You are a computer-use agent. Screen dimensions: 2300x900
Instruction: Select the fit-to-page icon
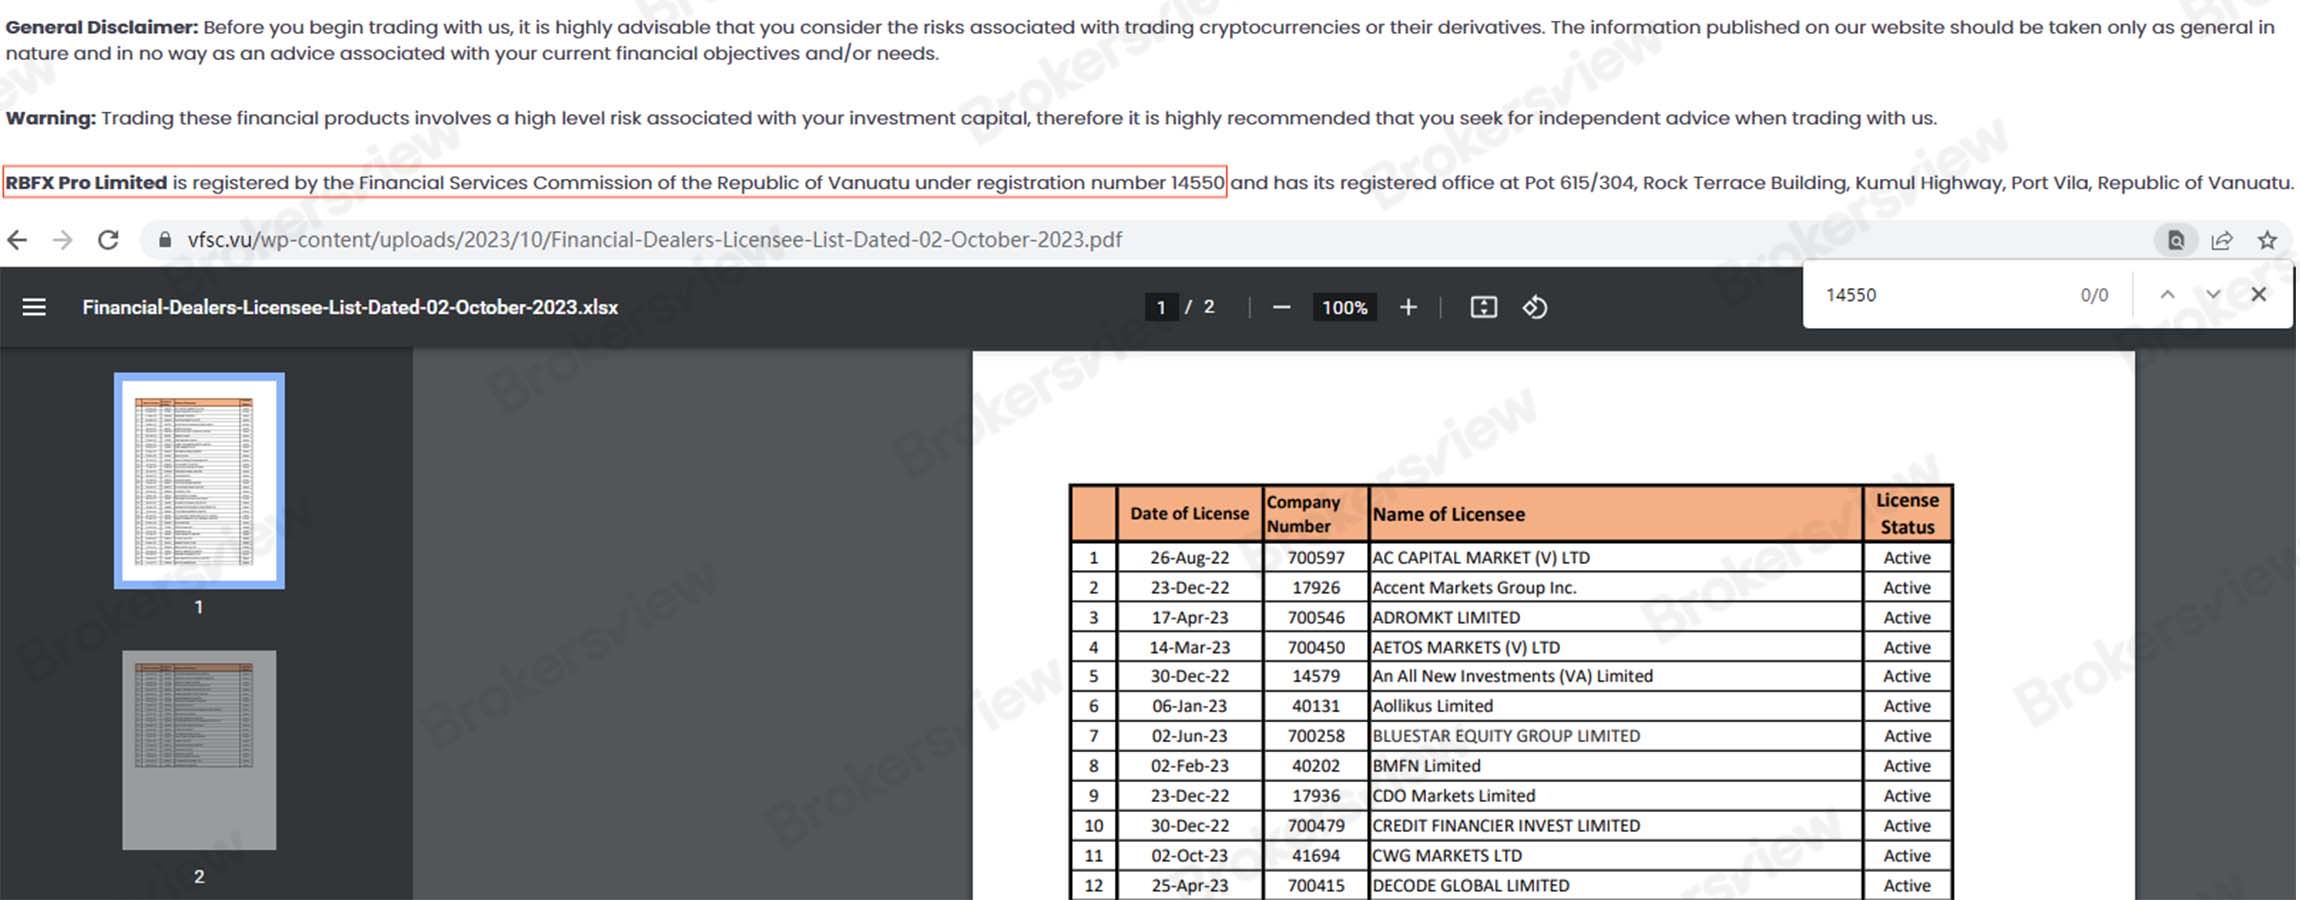tap(1484, 307)
